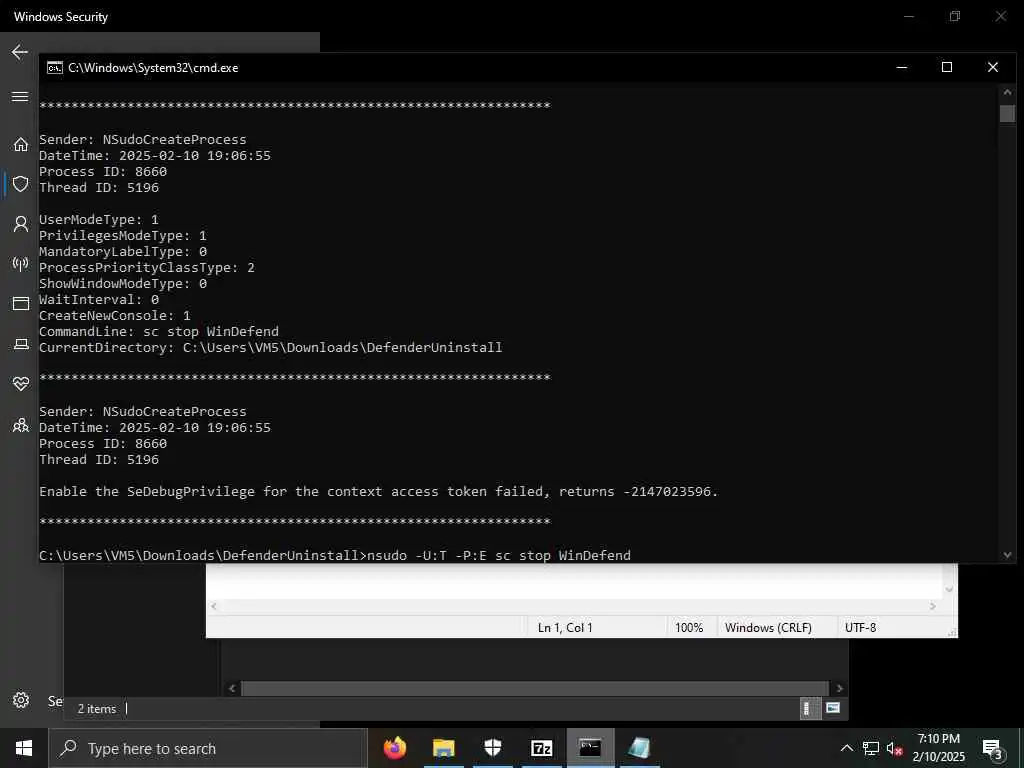Click the SeDebugPrivilege failed error line

point(379,492)
